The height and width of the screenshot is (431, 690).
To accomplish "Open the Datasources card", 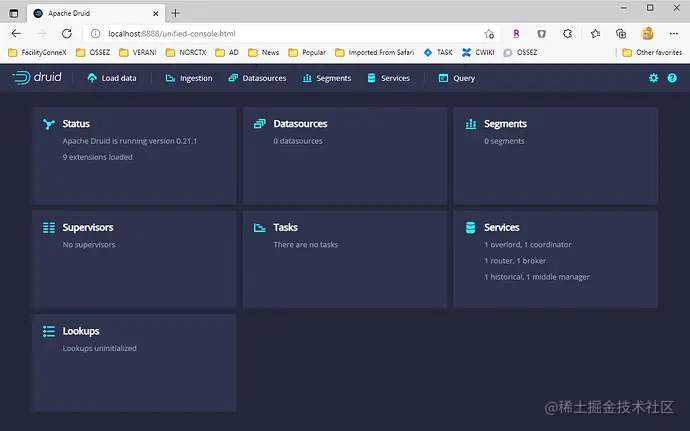I will [345, 156].
